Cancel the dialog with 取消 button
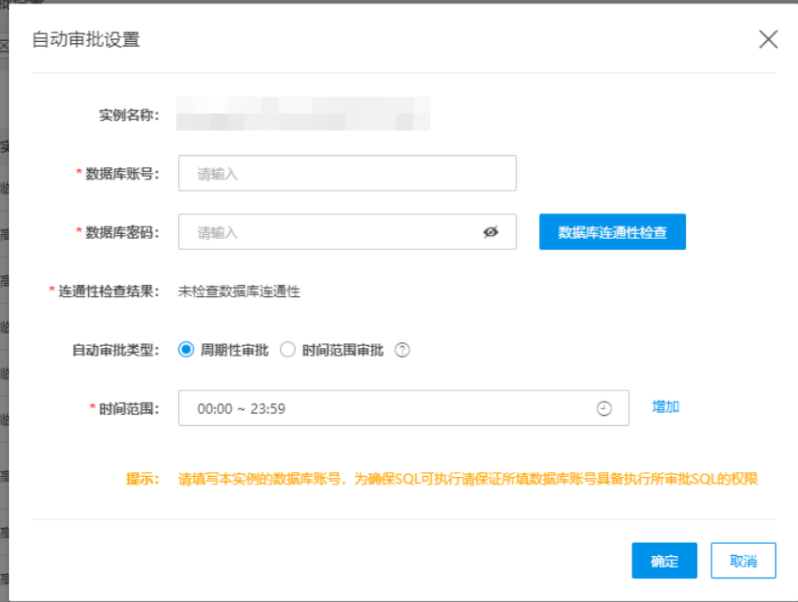 click(743, 561)
